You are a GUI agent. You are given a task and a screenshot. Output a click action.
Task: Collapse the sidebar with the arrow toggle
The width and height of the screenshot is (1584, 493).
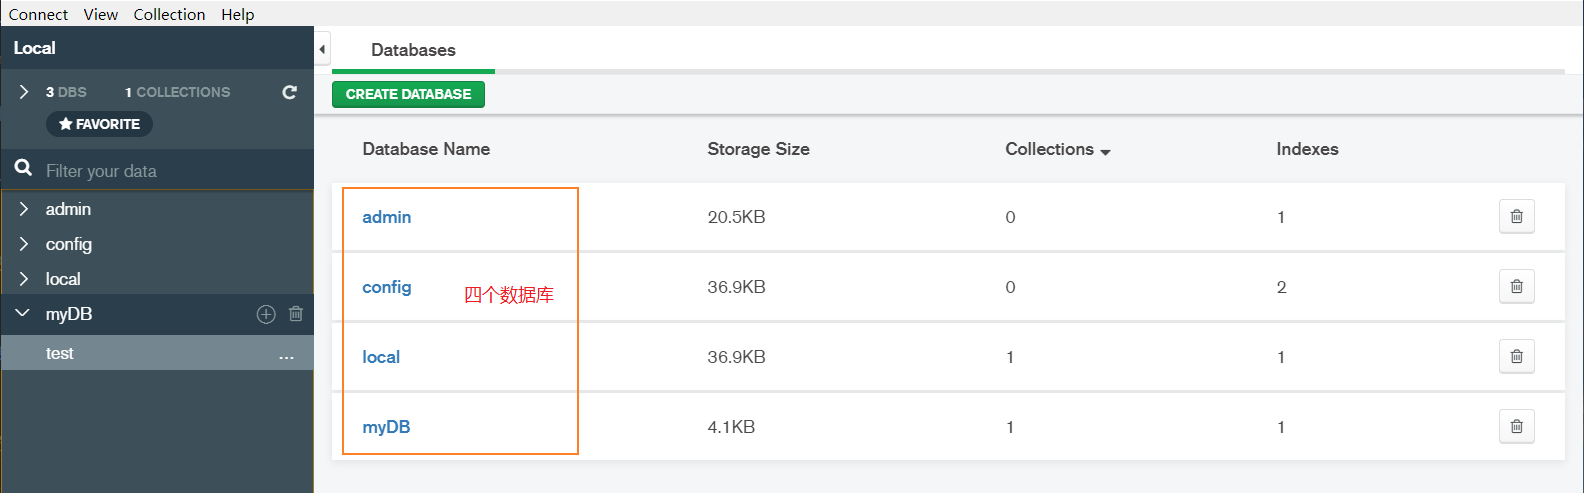click(x=322, y=49)
